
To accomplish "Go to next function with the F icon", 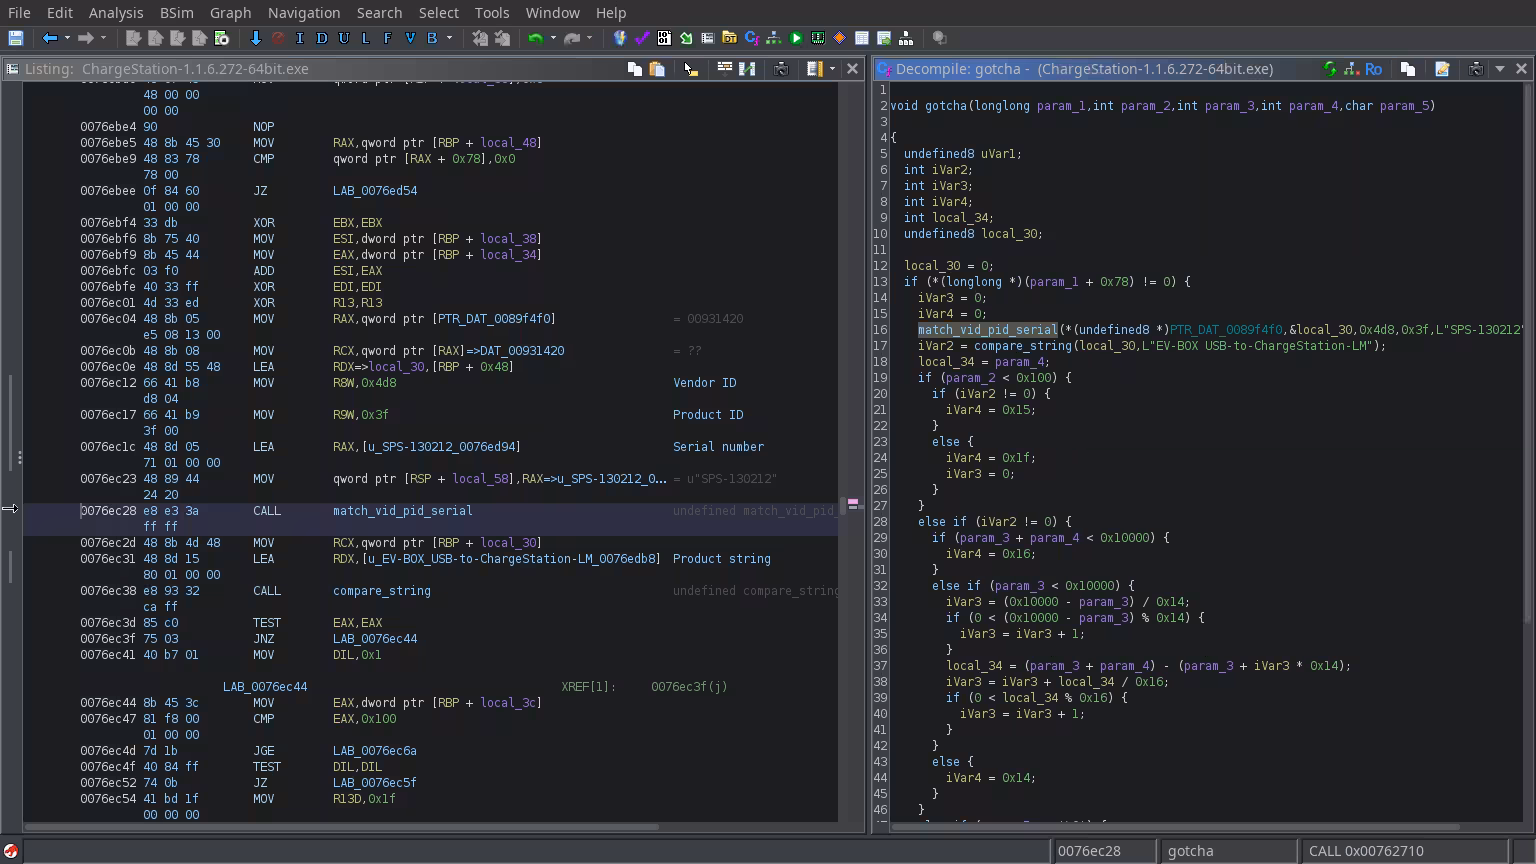I will click(387, 38).
